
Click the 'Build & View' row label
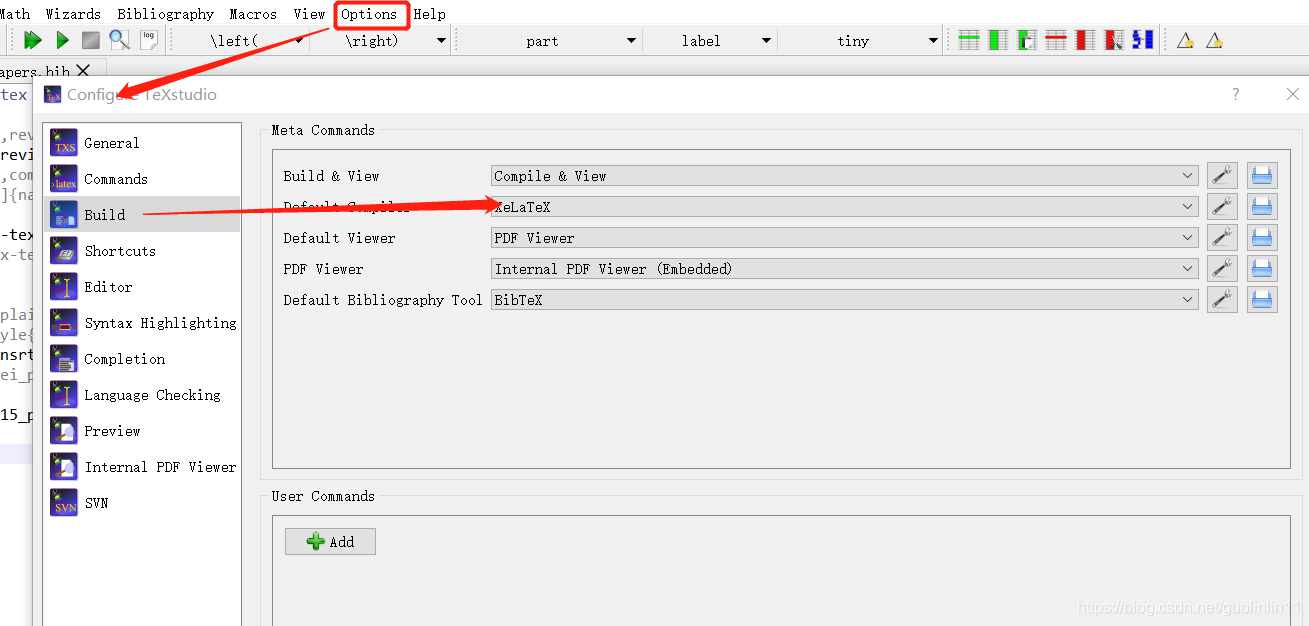[x=331, y=176]
